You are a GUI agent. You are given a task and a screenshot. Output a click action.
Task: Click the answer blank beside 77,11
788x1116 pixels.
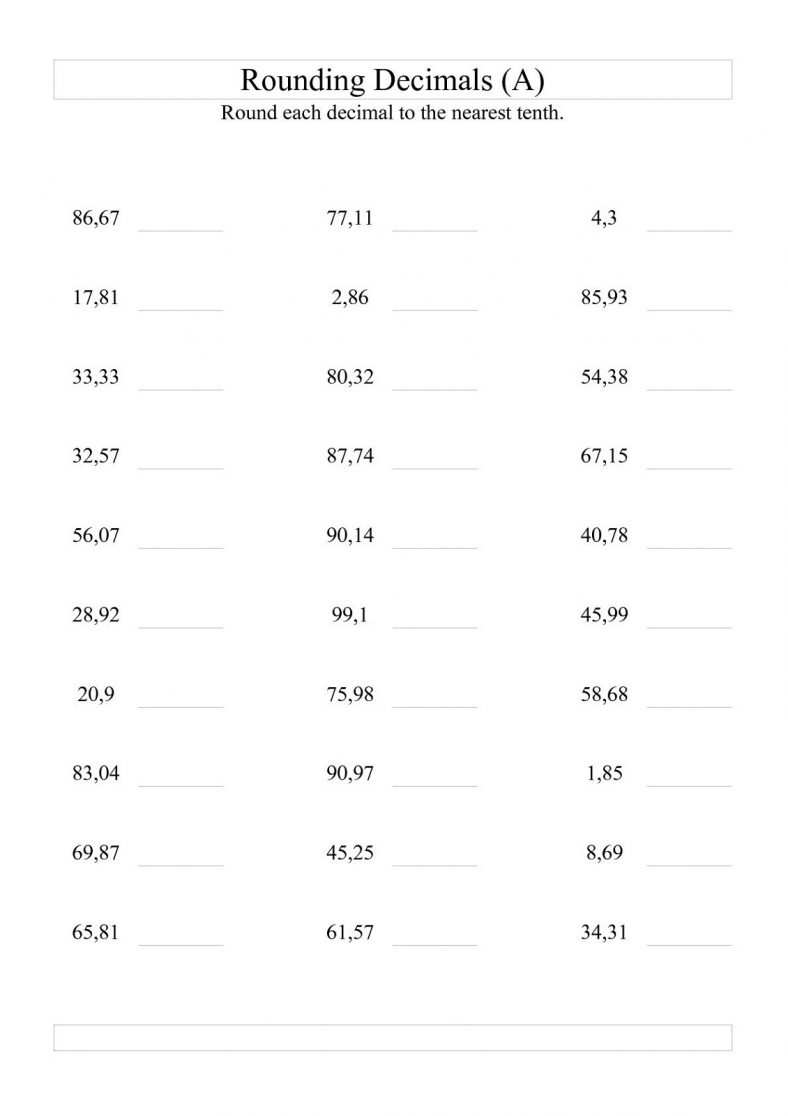click(x=435, y=230)
